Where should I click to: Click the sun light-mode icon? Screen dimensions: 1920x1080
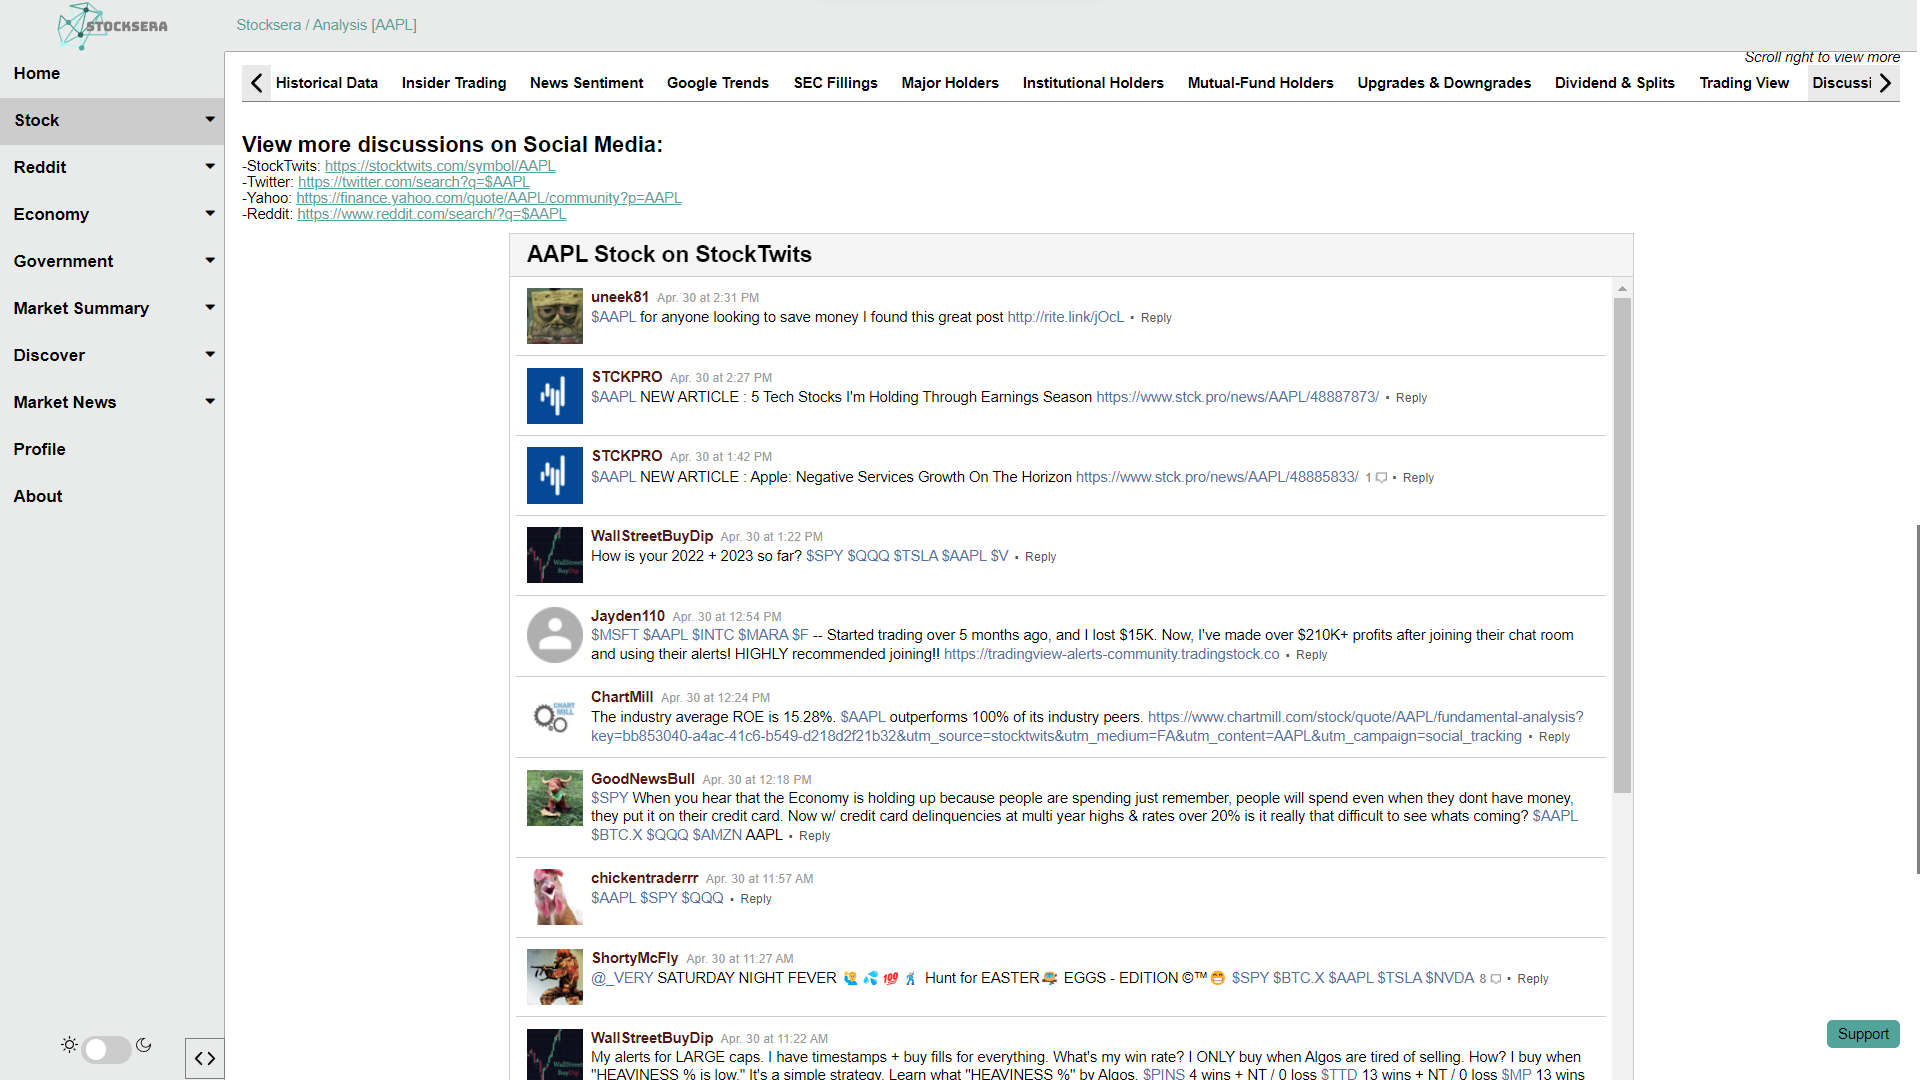69,1045
